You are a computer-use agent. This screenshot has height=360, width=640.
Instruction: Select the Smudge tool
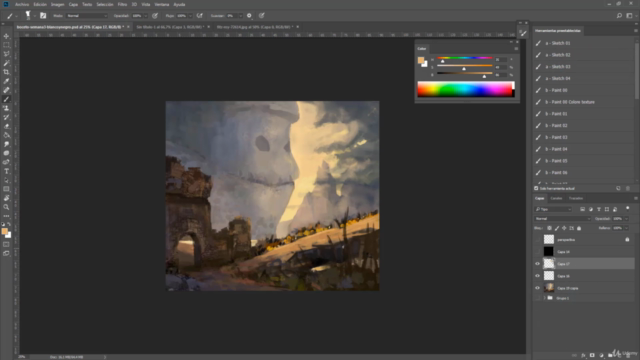click(x=6, y=144)
